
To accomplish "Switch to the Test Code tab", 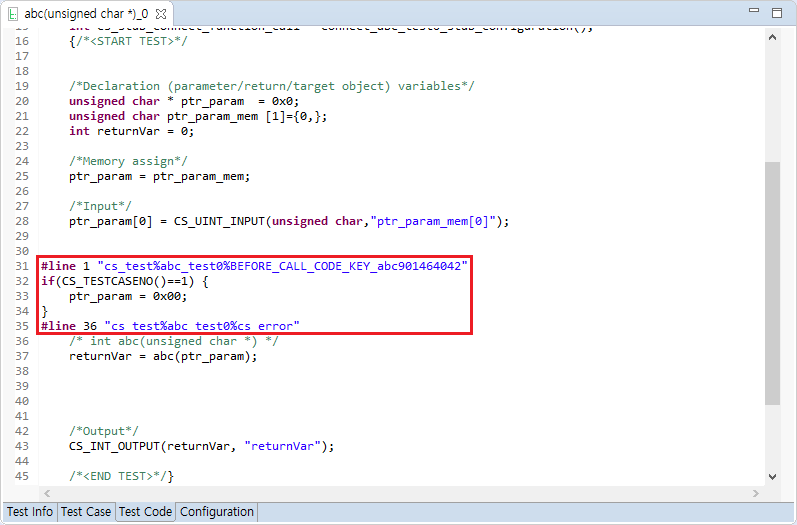I will (145, 511).
